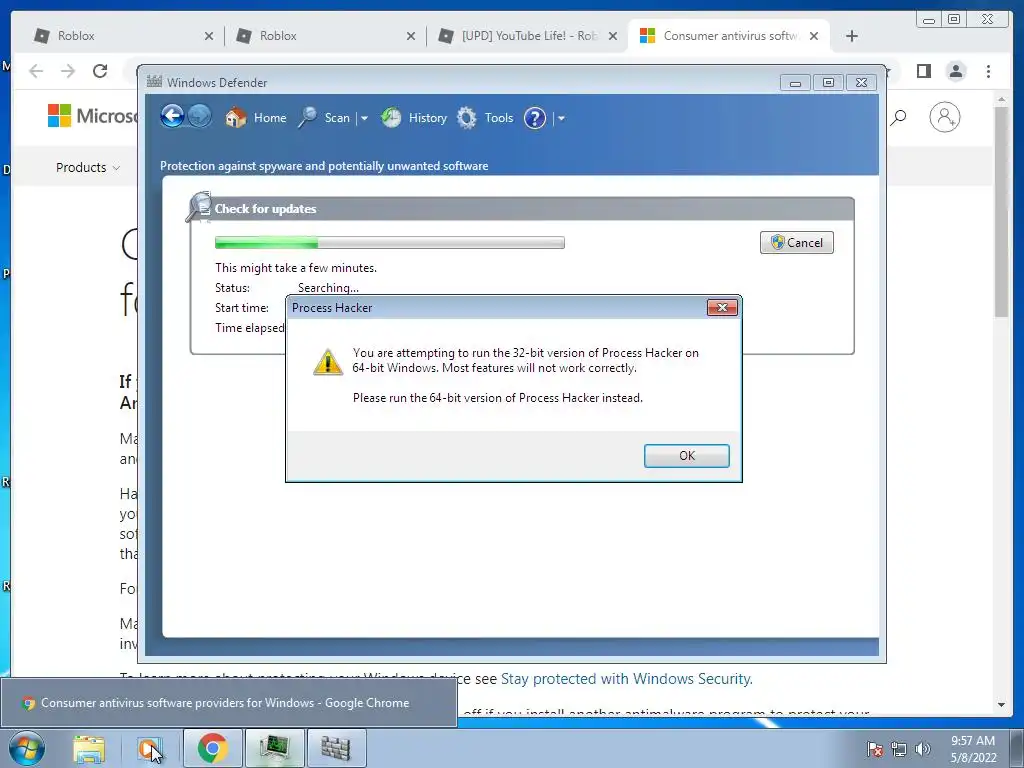
Task: Click the Microsoft sign-in account icon
Action: (944, 117)
